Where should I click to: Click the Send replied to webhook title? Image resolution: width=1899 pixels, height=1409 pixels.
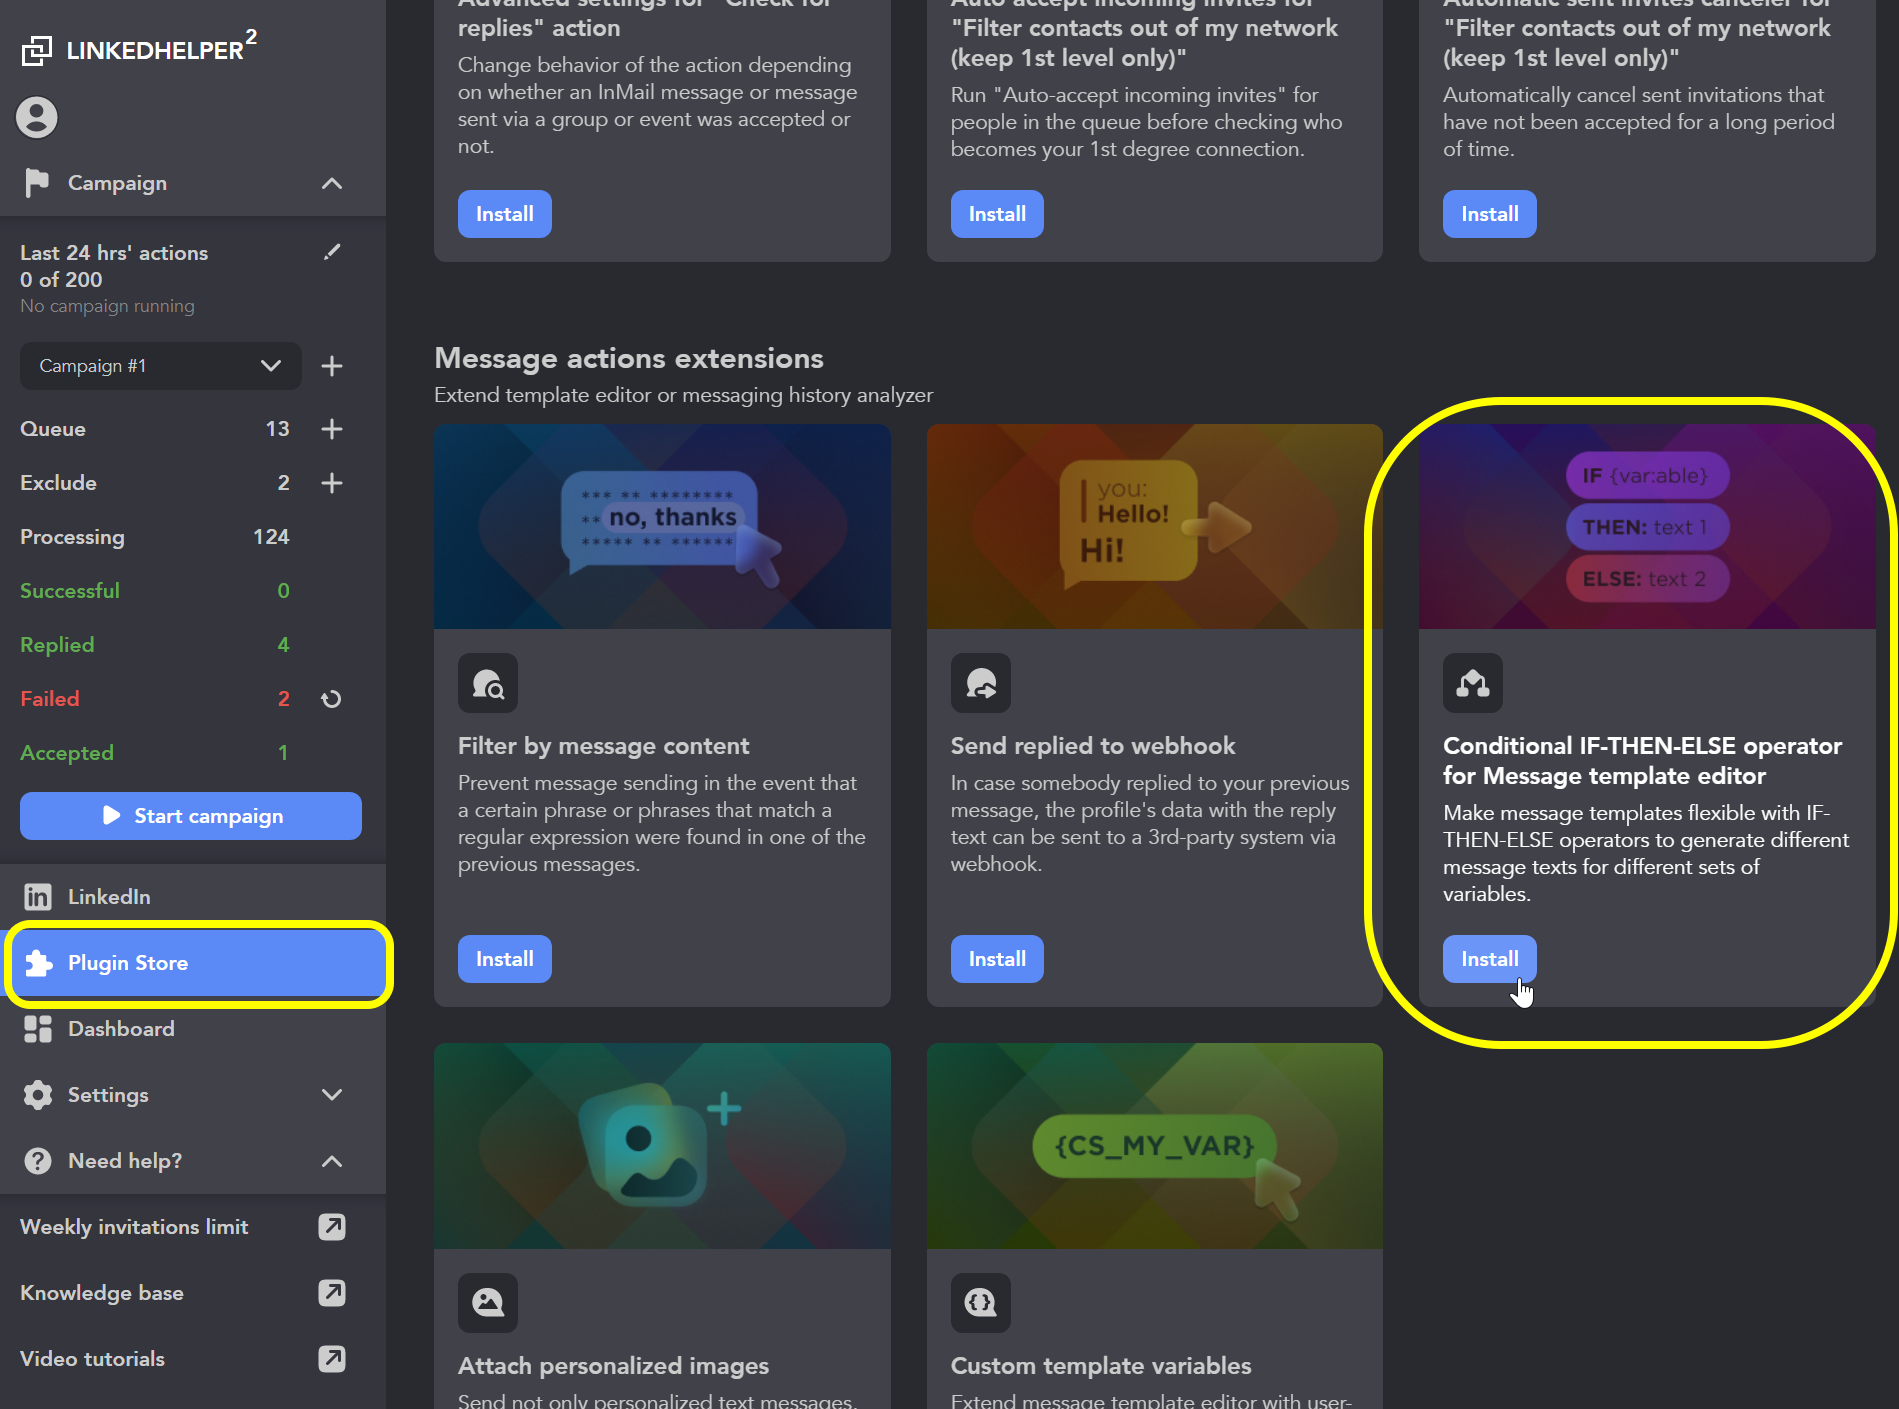point(1093,746)
